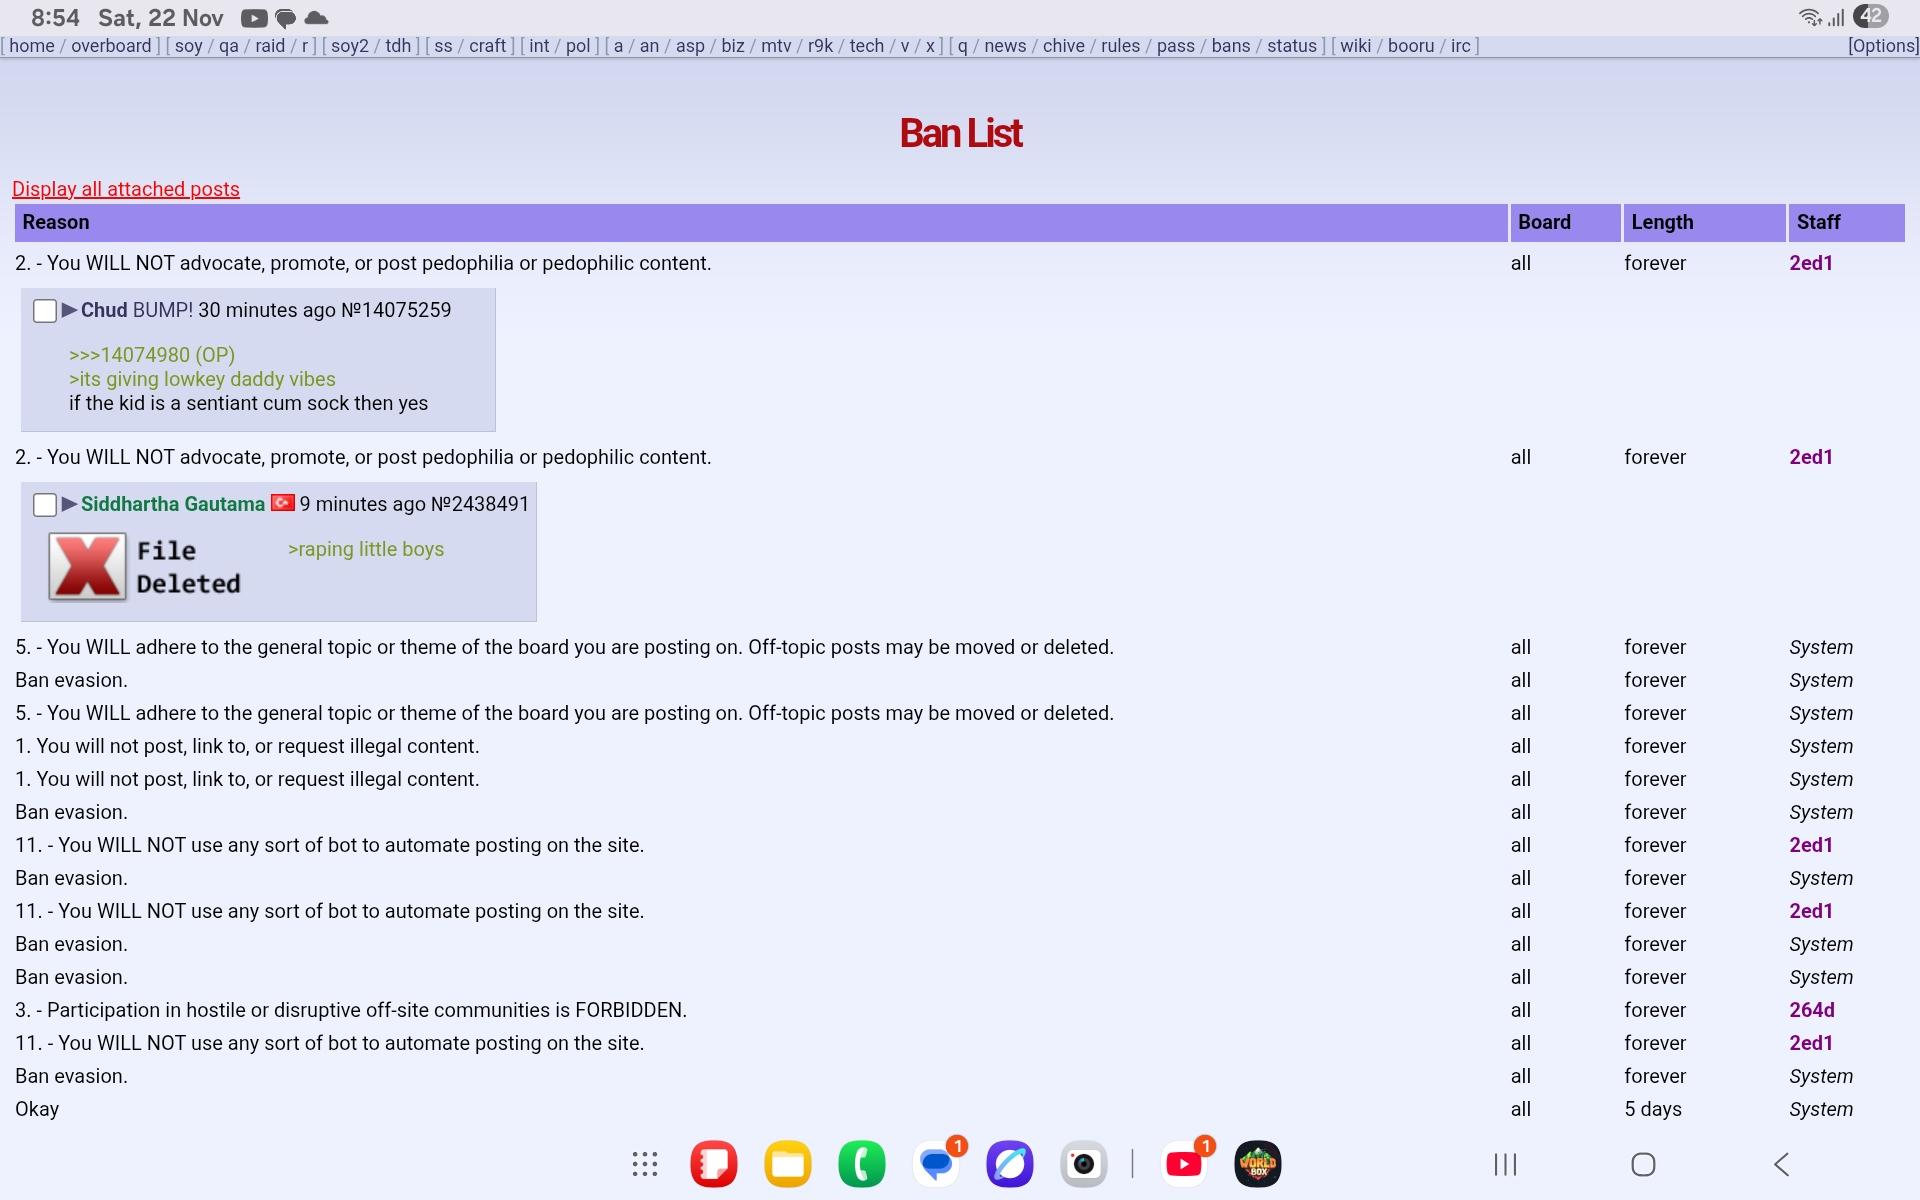Open the green phone app
Viewport: 1920px width, 1200px height.
coord(861,1164)
